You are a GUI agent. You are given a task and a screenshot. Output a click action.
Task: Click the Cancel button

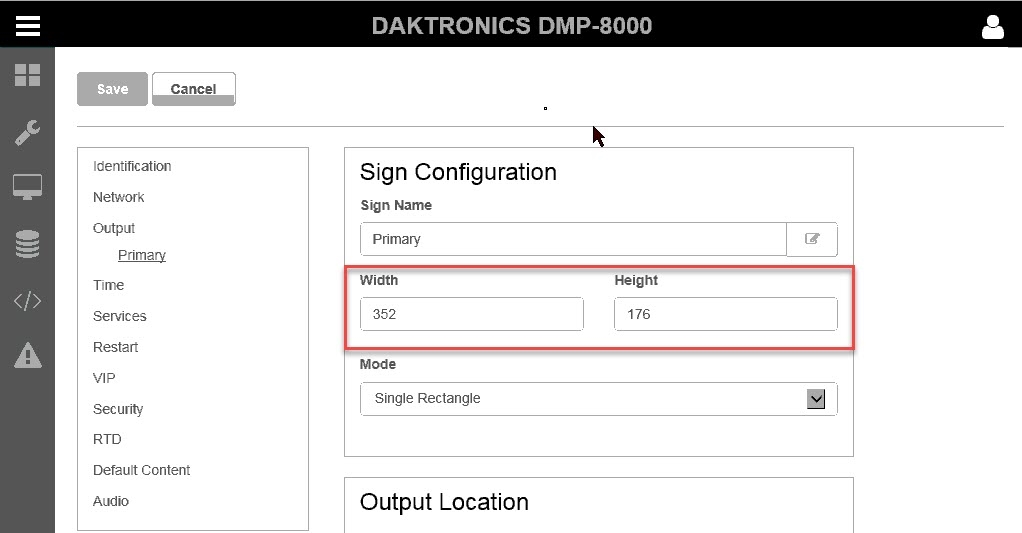click(193, 89)
